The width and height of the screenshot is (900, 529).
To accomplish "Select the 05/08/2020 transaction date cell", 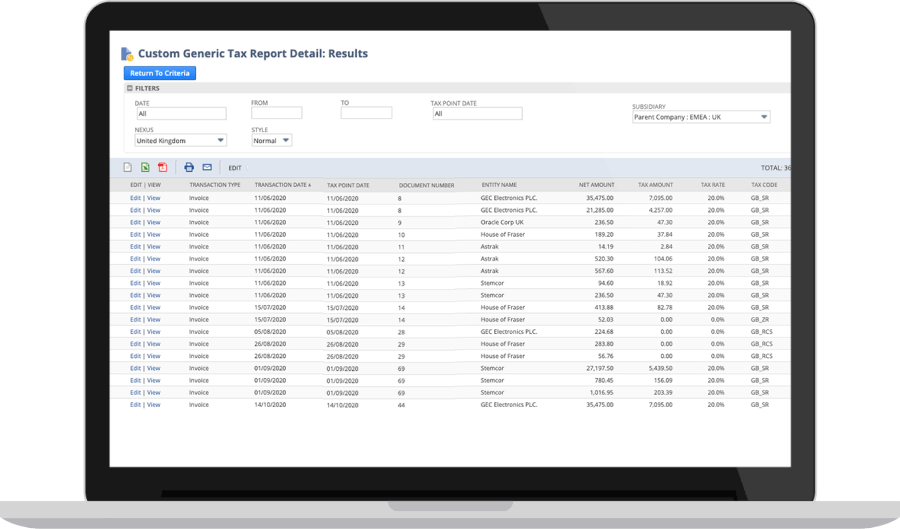I will pyautogui.click(x=270, y=332).
